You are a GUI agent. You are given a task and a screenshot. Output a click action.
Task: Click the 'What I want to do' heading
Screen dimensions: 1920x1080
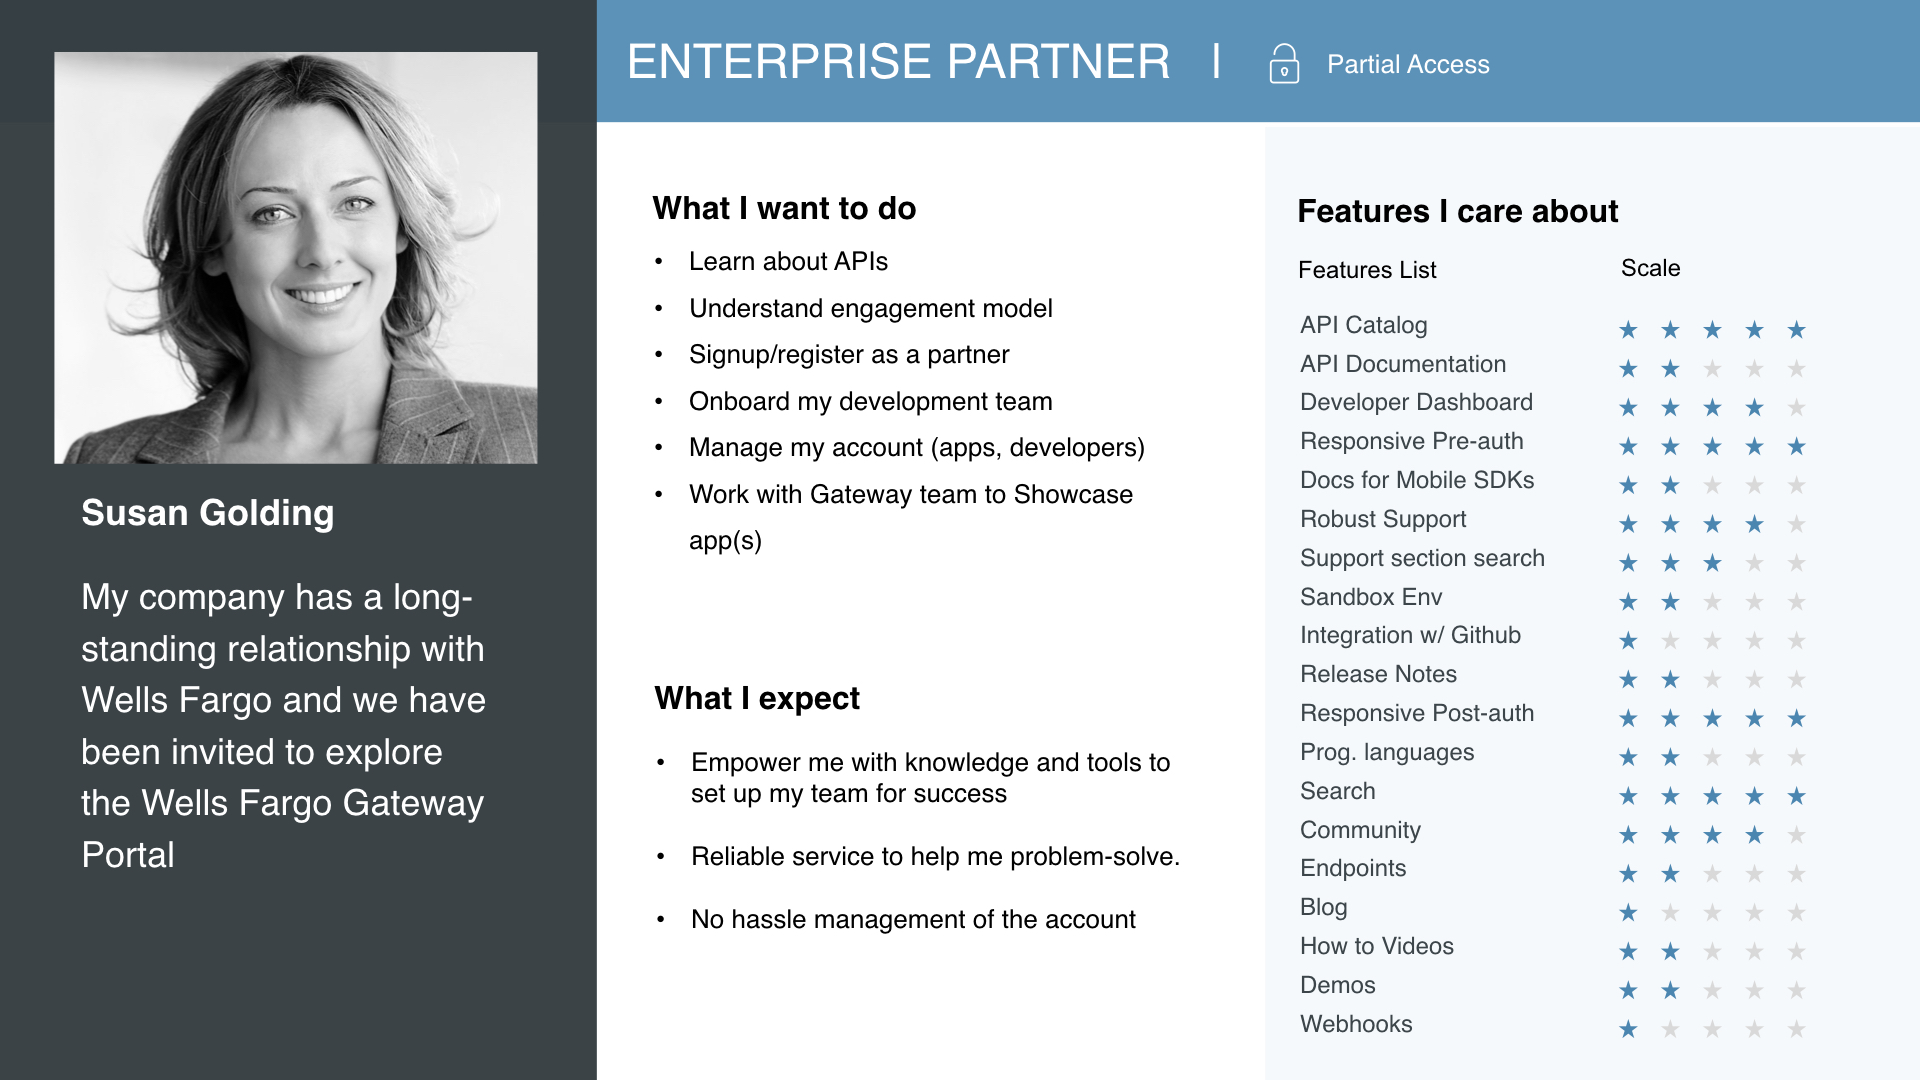(x=784, y=208)
